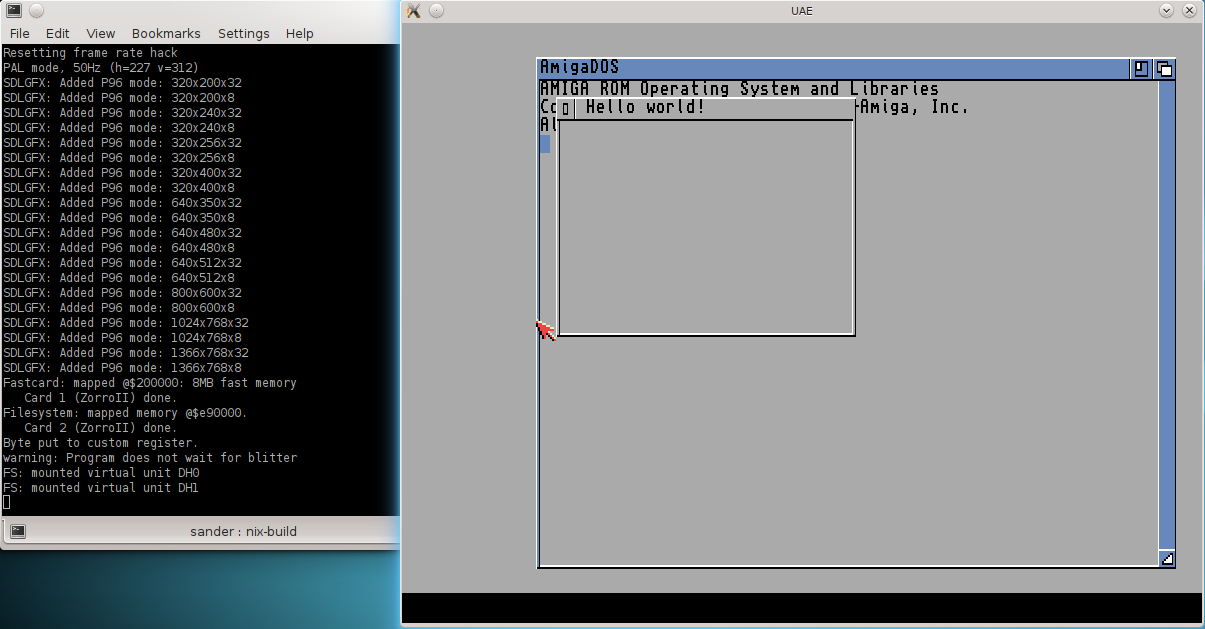Open the File menu

(19, 33)
